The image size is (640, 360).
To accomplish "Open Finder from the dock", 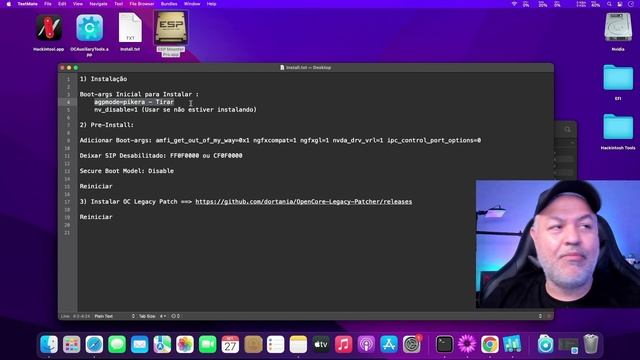I will [x=49, y=344].
